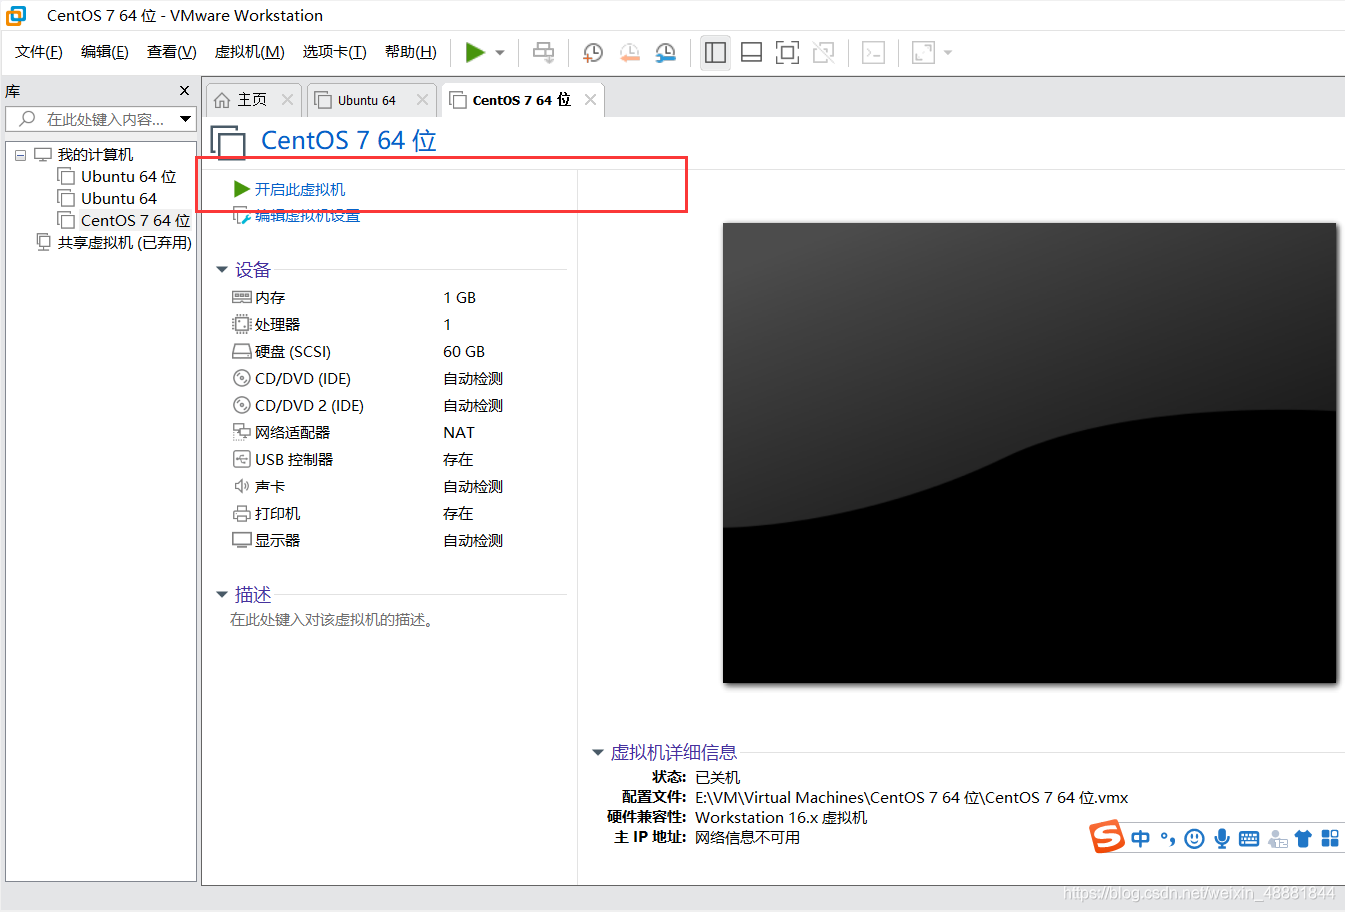Open the 查看(V) menu
1345x912 pixels.
click(x=172, y=52)
